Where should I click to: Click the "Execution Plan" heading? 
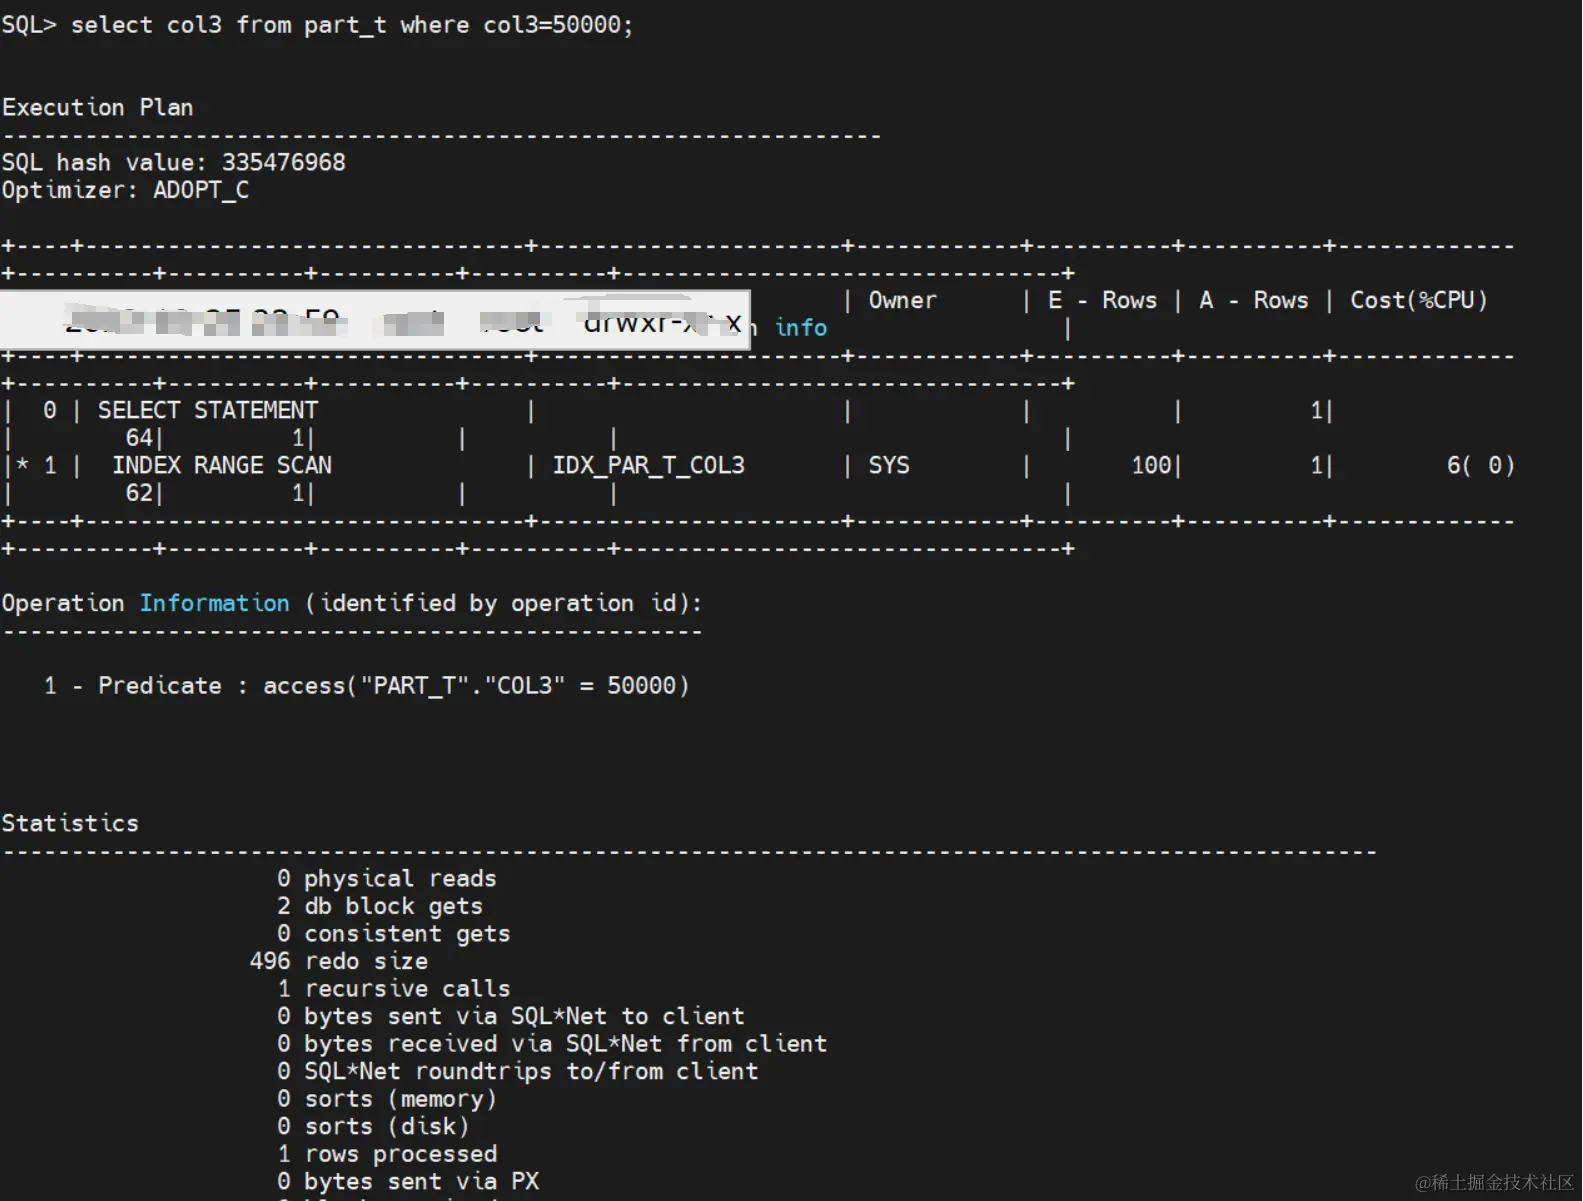(97, 107)
